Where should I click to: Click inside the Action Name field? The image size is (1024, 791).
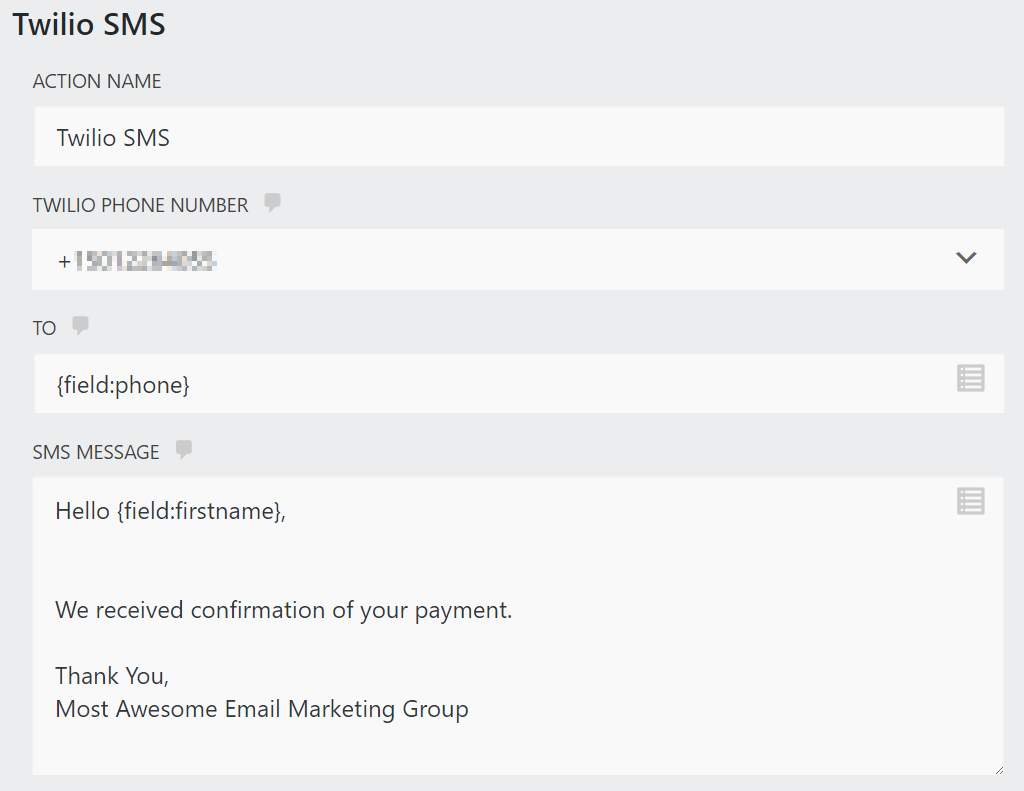coord(400,136)
